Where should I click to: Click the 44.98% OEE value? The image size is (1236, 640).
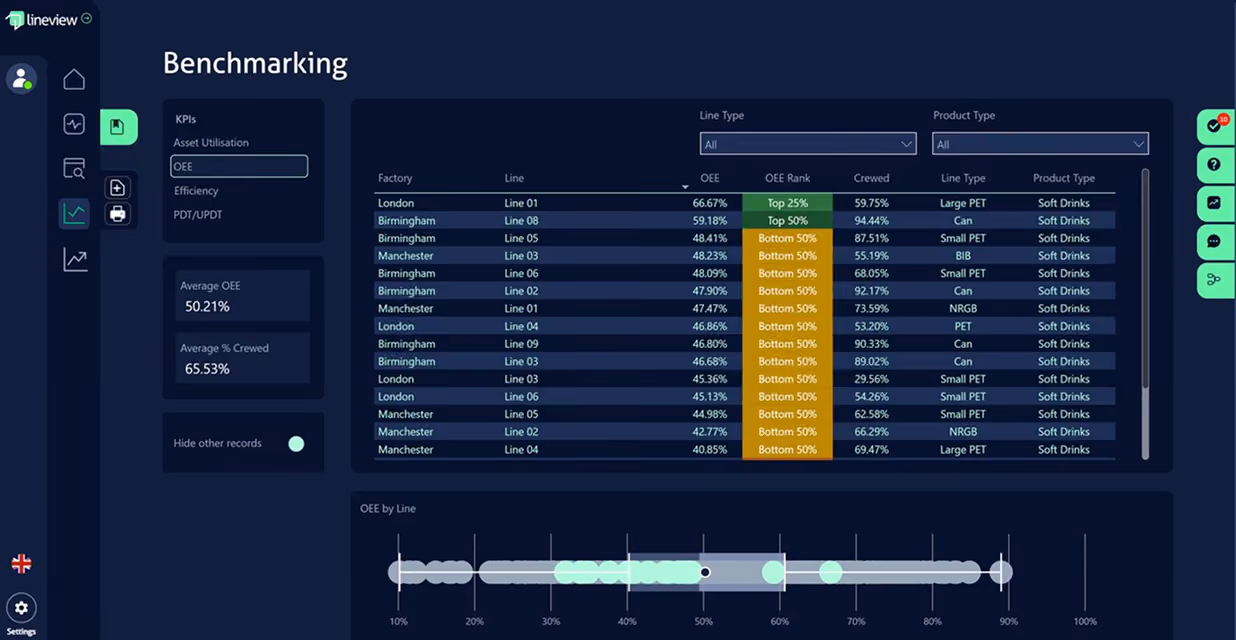click(709, 414)
